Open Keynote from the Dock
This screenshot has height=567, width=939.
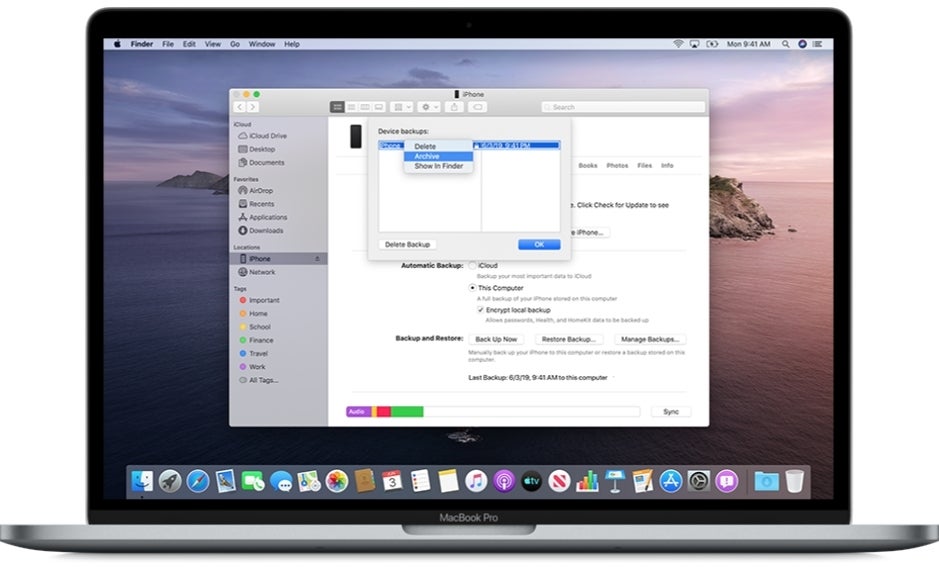pos(615,481)
